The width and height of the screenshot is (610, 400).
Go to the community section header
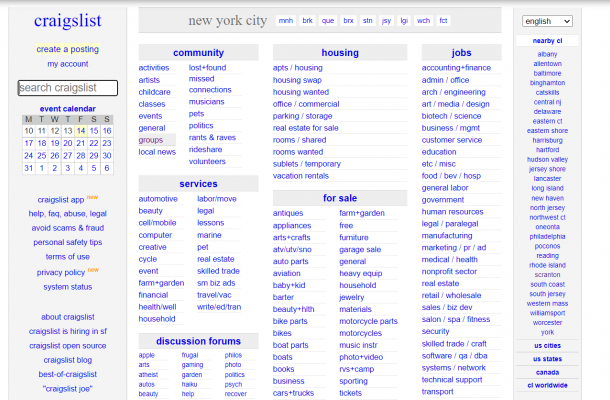pos(198,52)
